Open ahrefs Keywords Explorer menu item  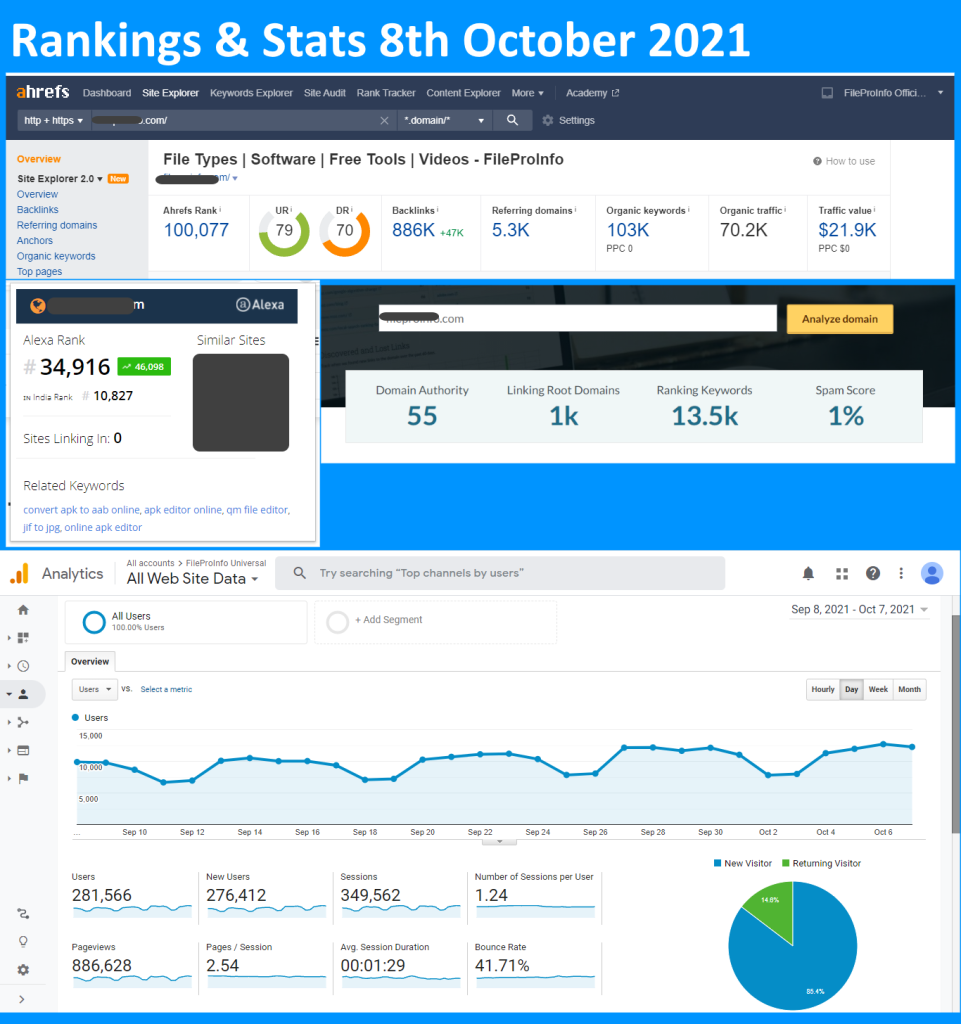coord(251,93)
